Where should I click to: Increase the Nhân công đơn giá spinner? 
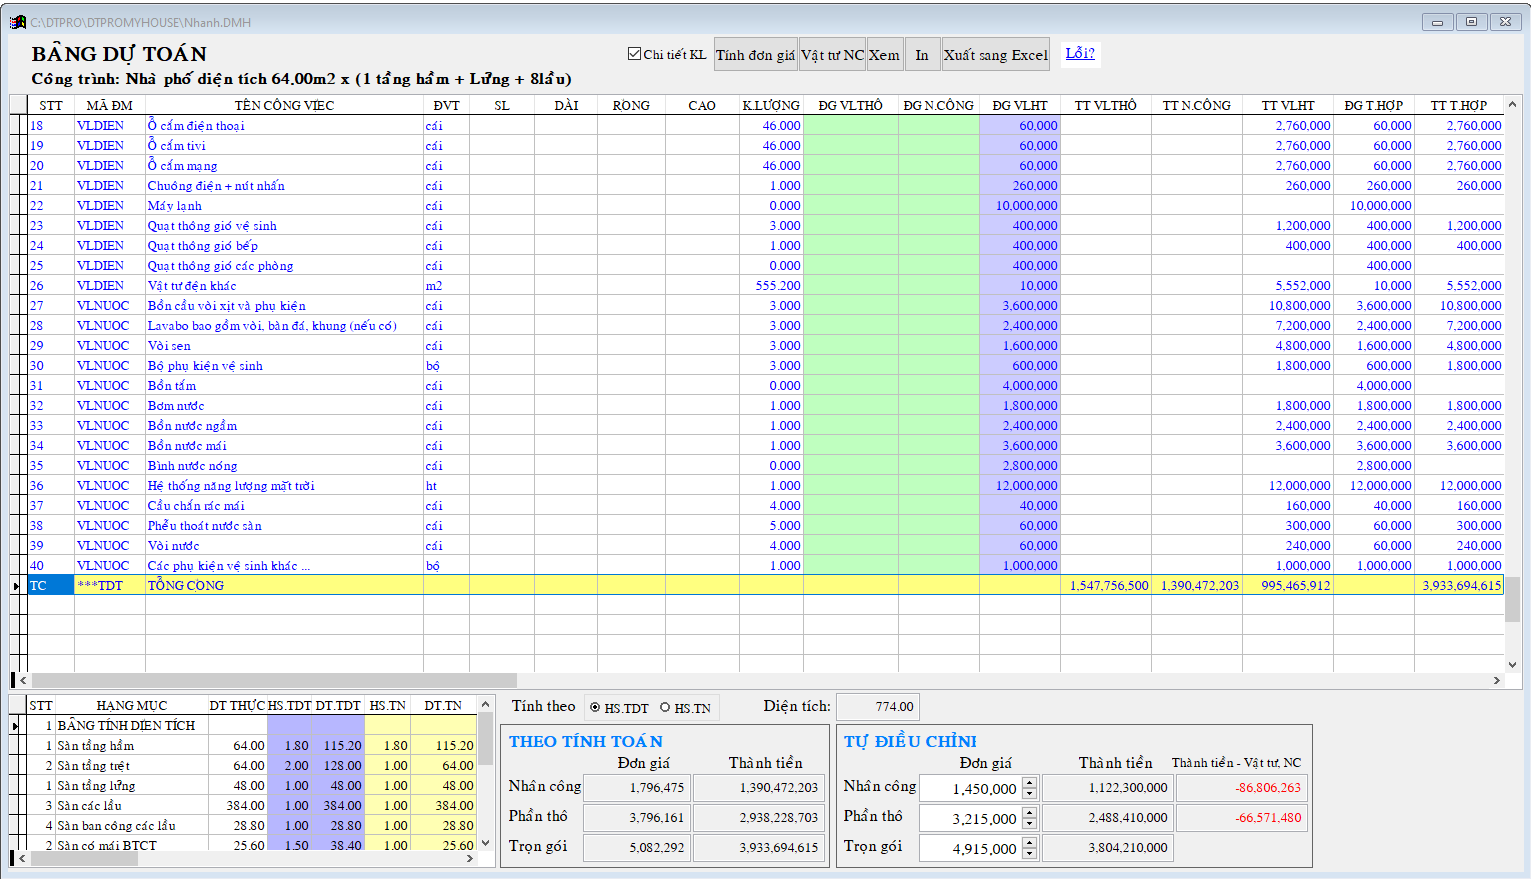click(1030, 782)
